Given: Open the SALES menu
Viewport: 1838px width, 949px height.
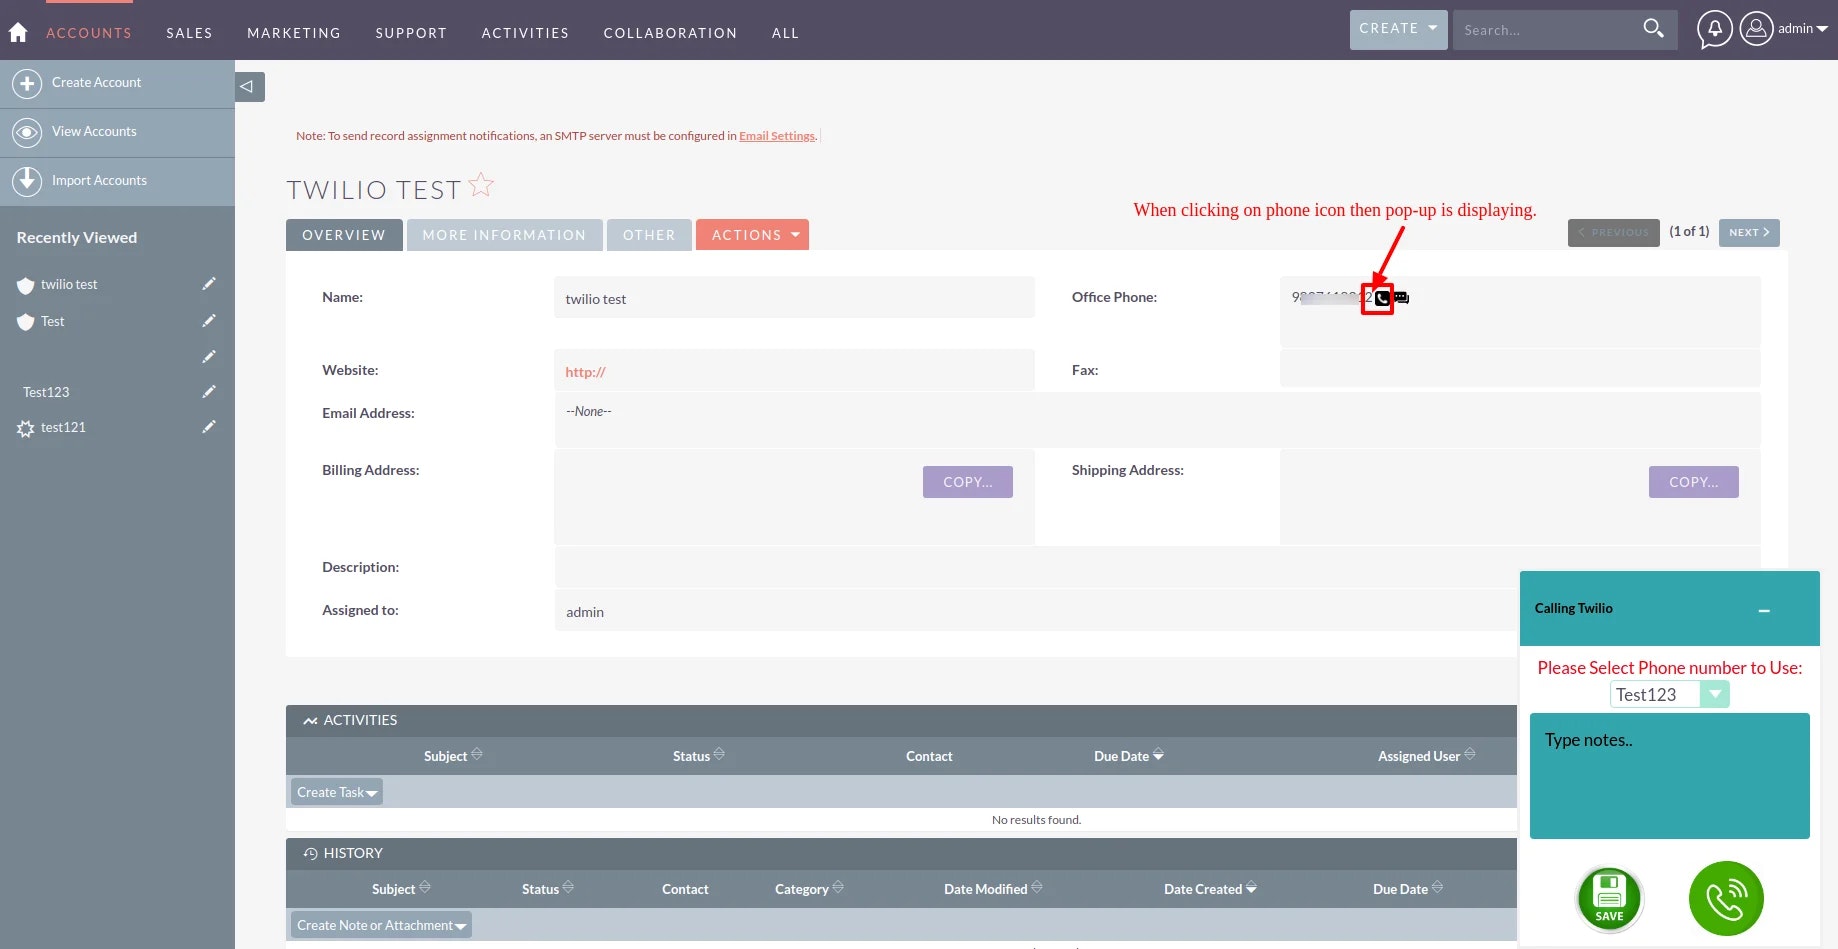Looking at the screenshot, I should click(189, 33).
